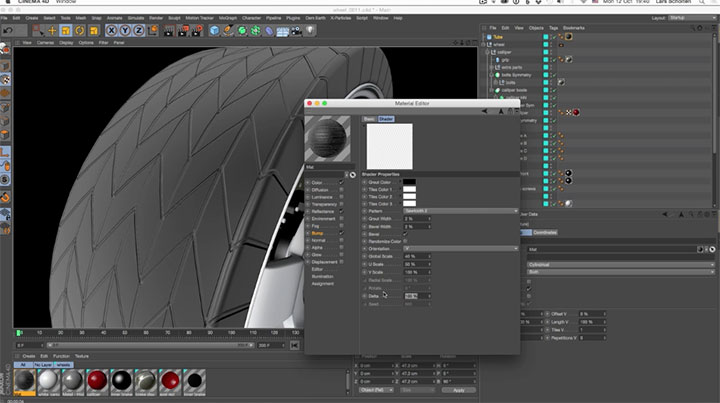Enable the Displacement channel checkbox
Screen dimensions: 720x403
tap(341, 262)
